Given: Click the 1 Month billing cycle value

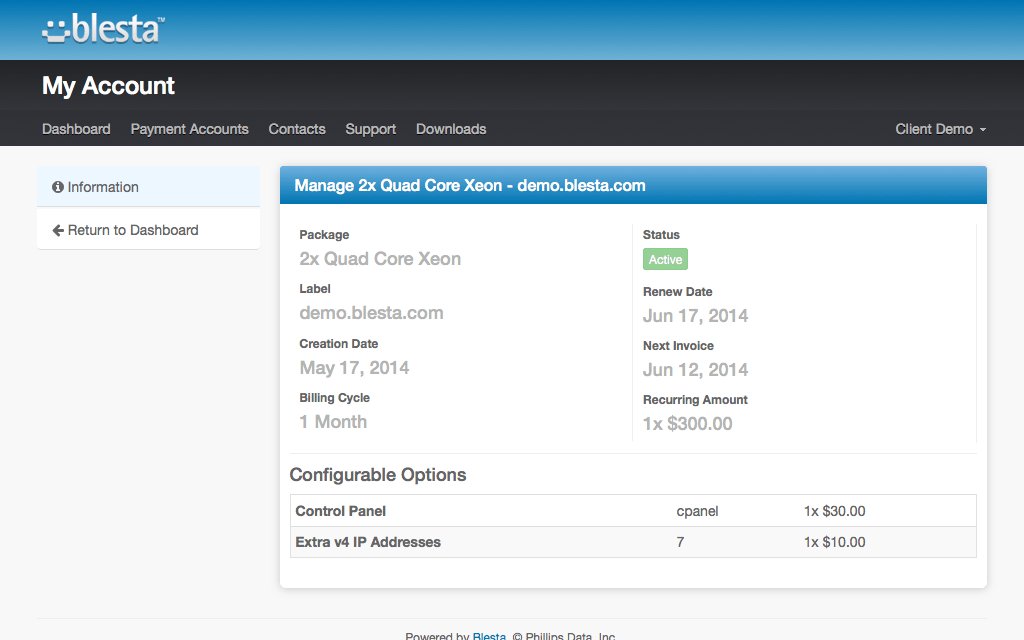Looking at the screenshot, I should click(333, 422).
